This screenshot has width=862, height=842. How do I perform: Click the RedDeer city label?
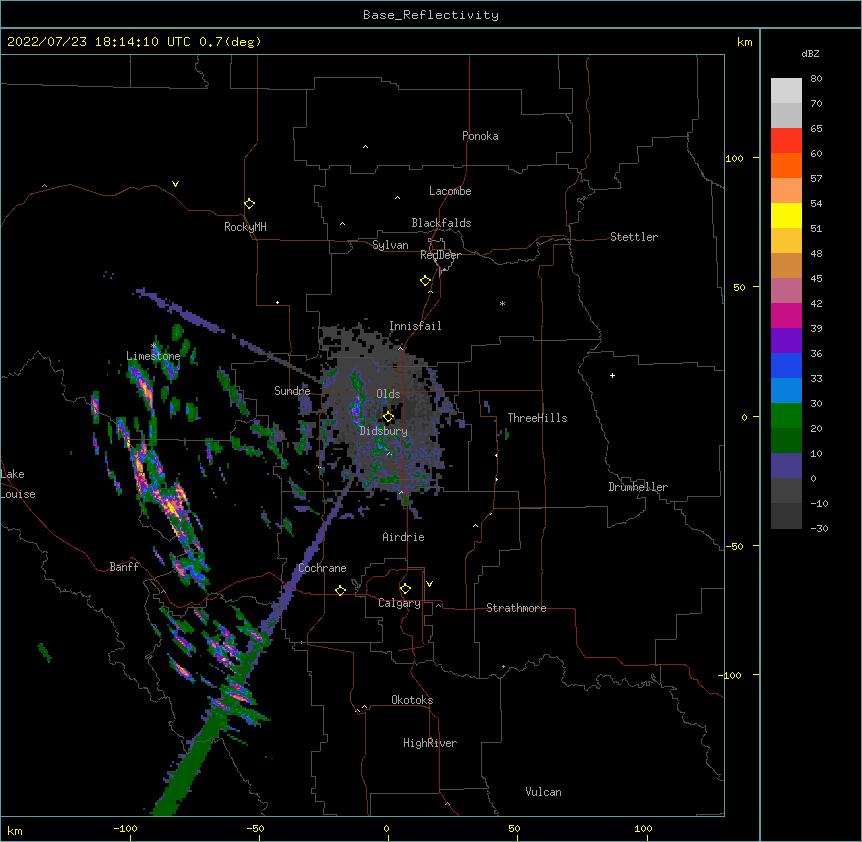tap(440, 255)
